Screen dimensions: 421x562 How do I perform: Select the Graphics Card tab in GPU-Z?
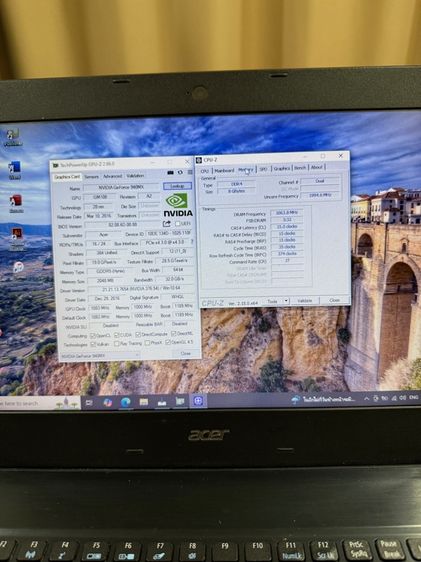click(67, 177)
